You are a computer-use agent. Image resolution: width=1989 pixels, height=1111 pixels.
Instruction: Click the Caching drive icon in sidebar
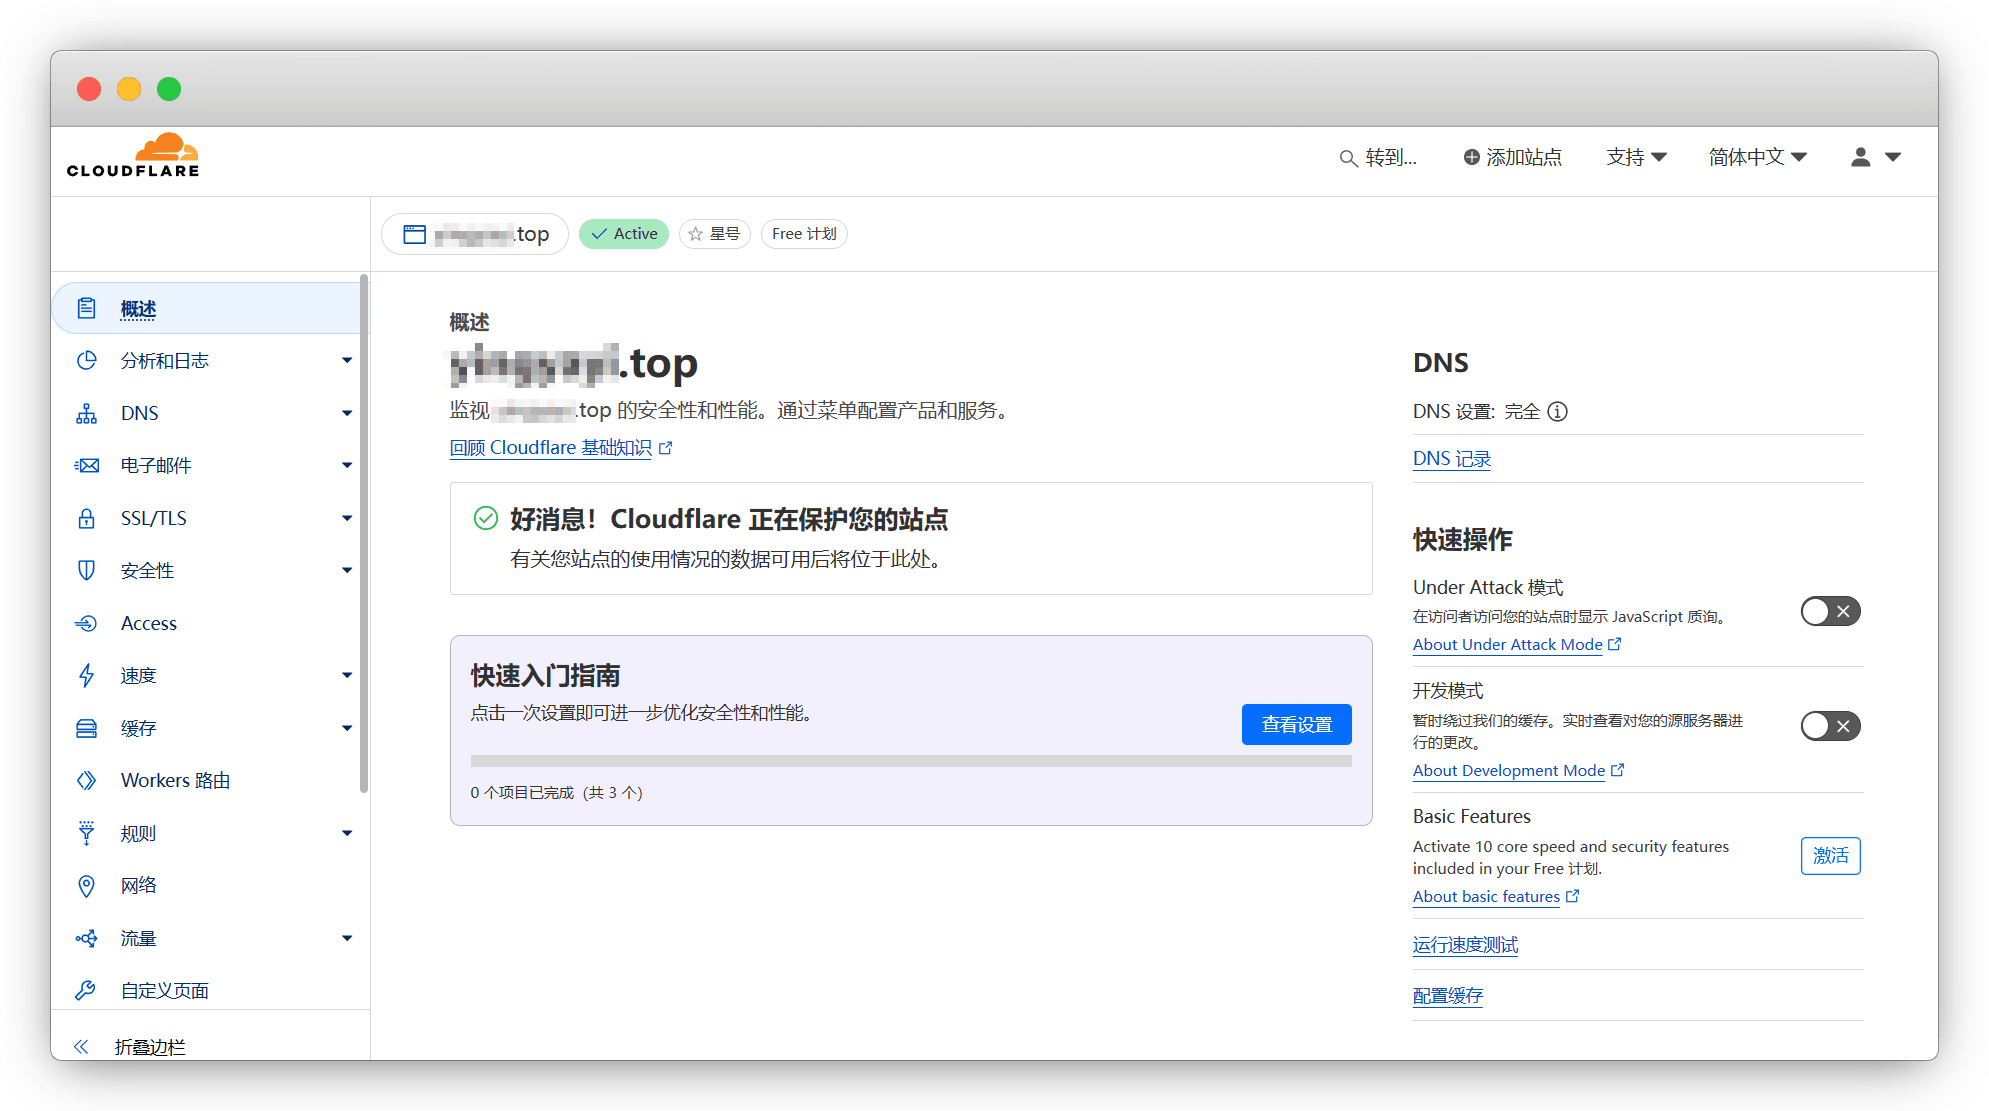coord(87,728)
